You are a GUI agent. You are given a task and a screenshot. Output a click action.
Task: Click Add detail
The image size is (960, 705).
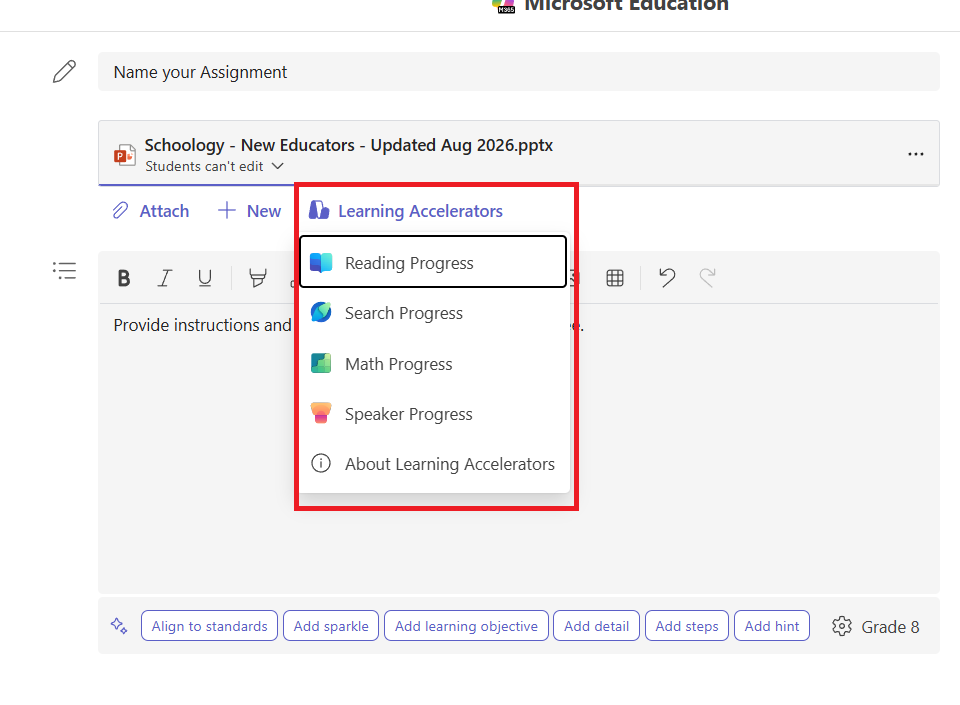coord(596,626)
